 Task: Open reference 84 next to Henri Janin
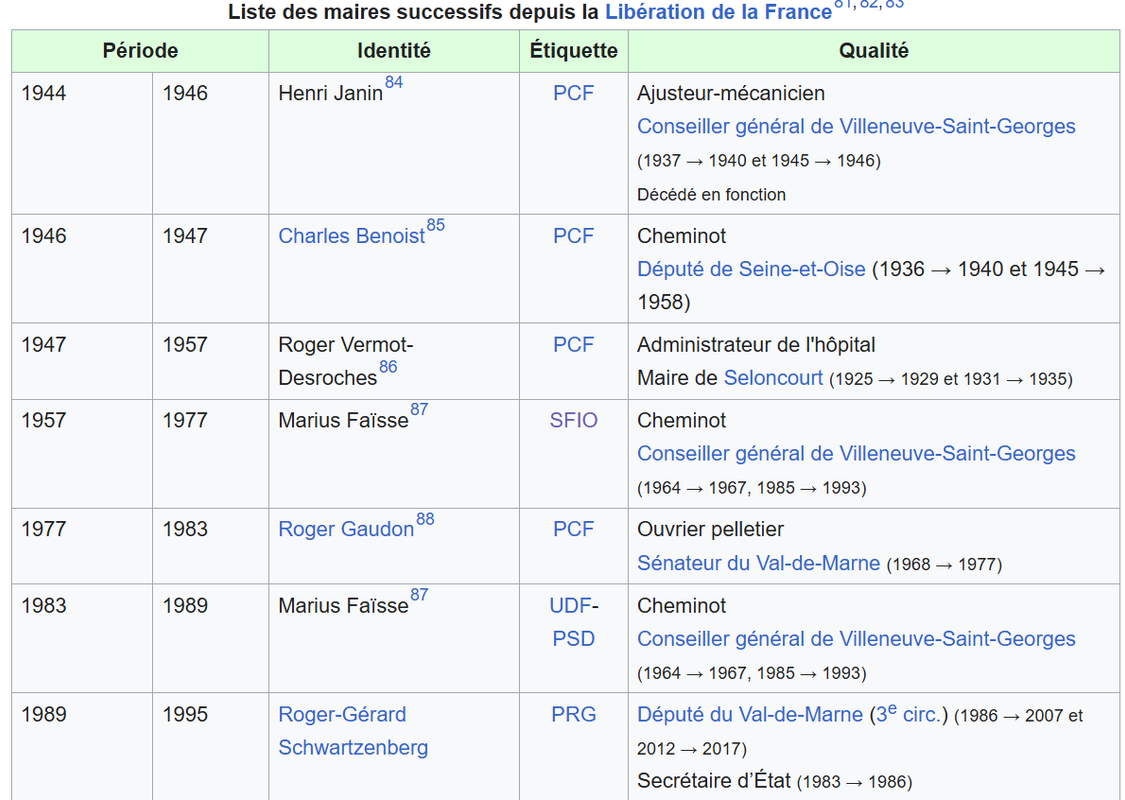(x=394, y=82)
